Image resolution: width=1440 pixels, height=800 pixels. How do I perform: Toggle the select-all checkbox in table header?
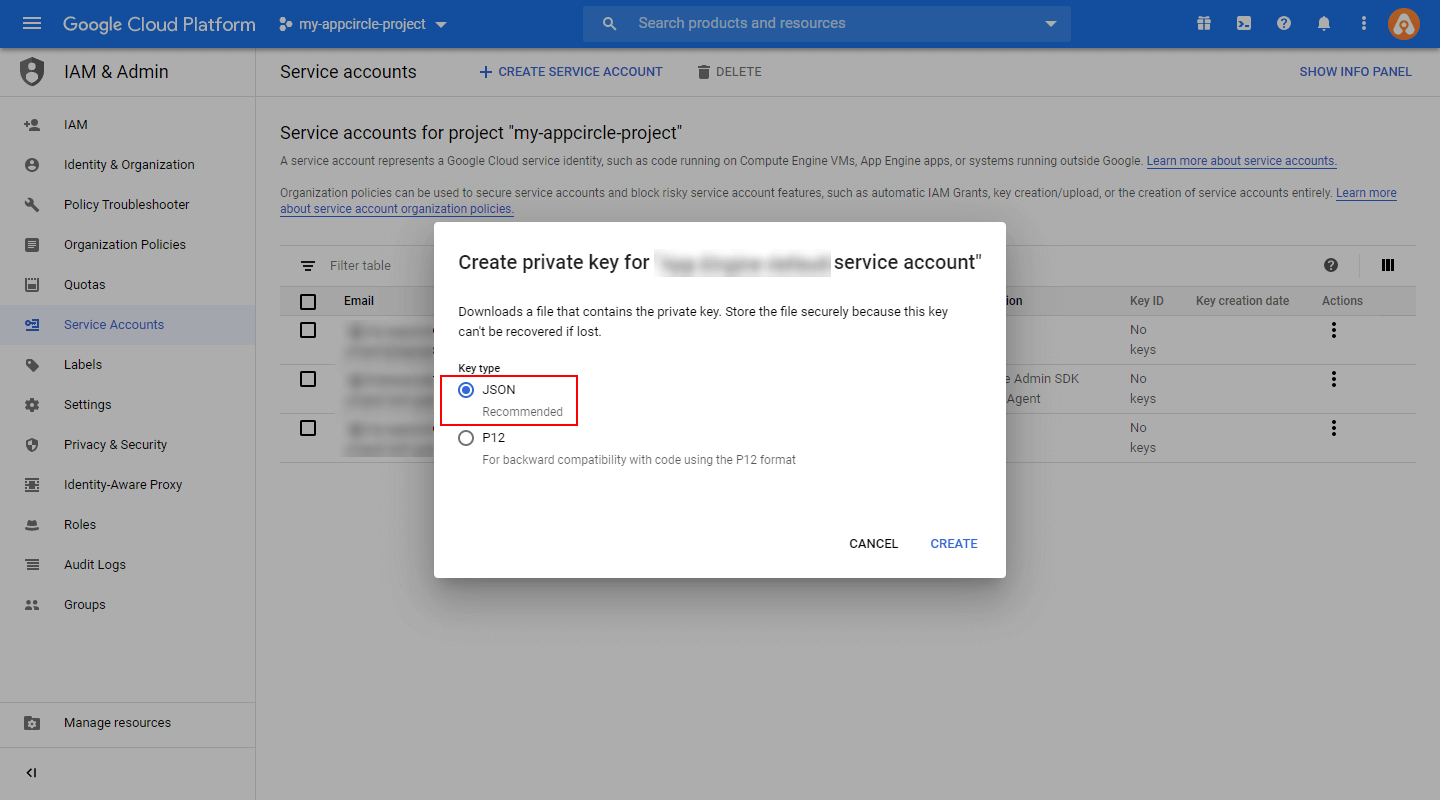pos(308,301)
